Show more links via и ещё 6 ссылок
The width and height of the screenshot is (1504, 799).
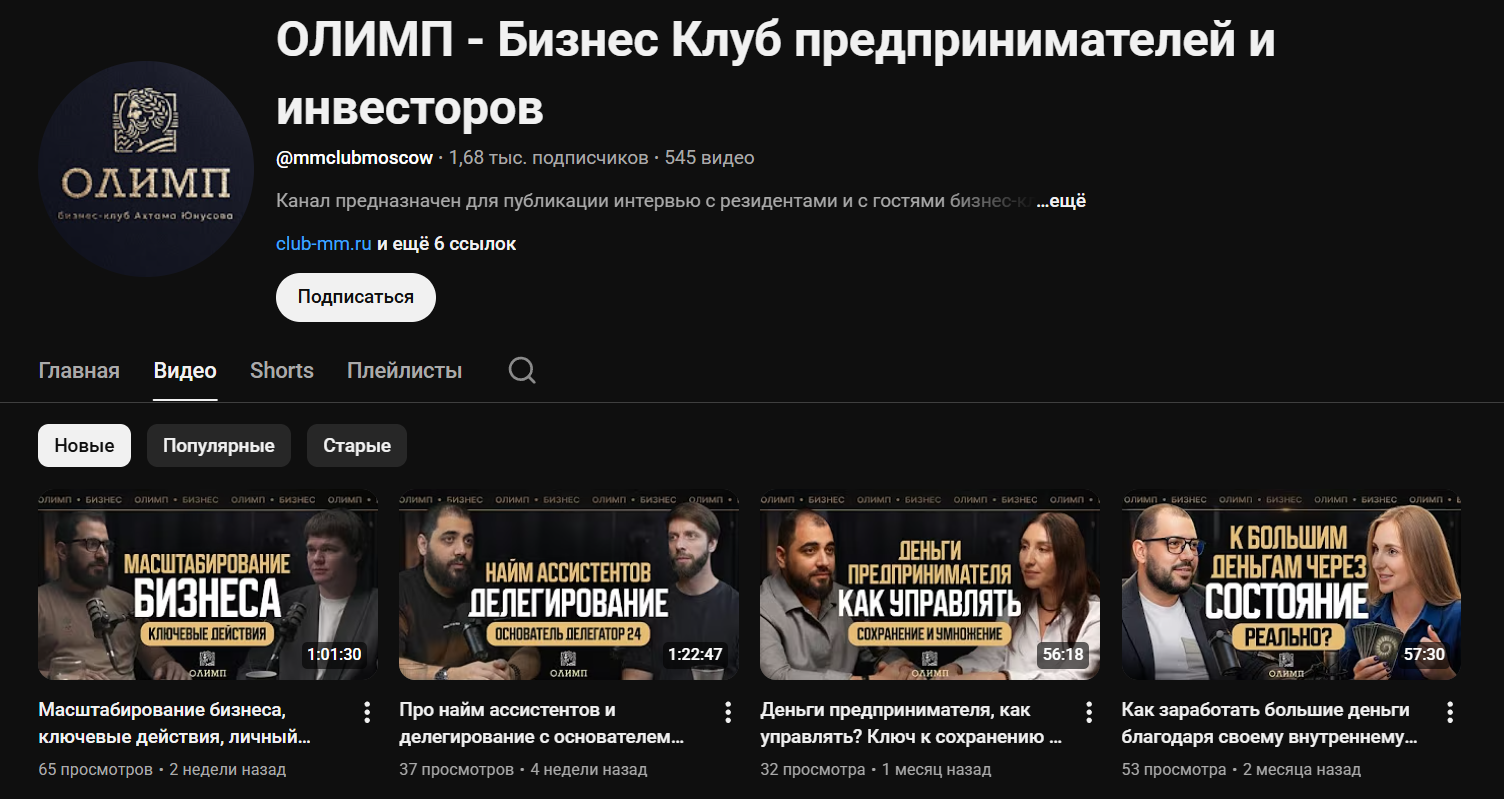[447, 244]
